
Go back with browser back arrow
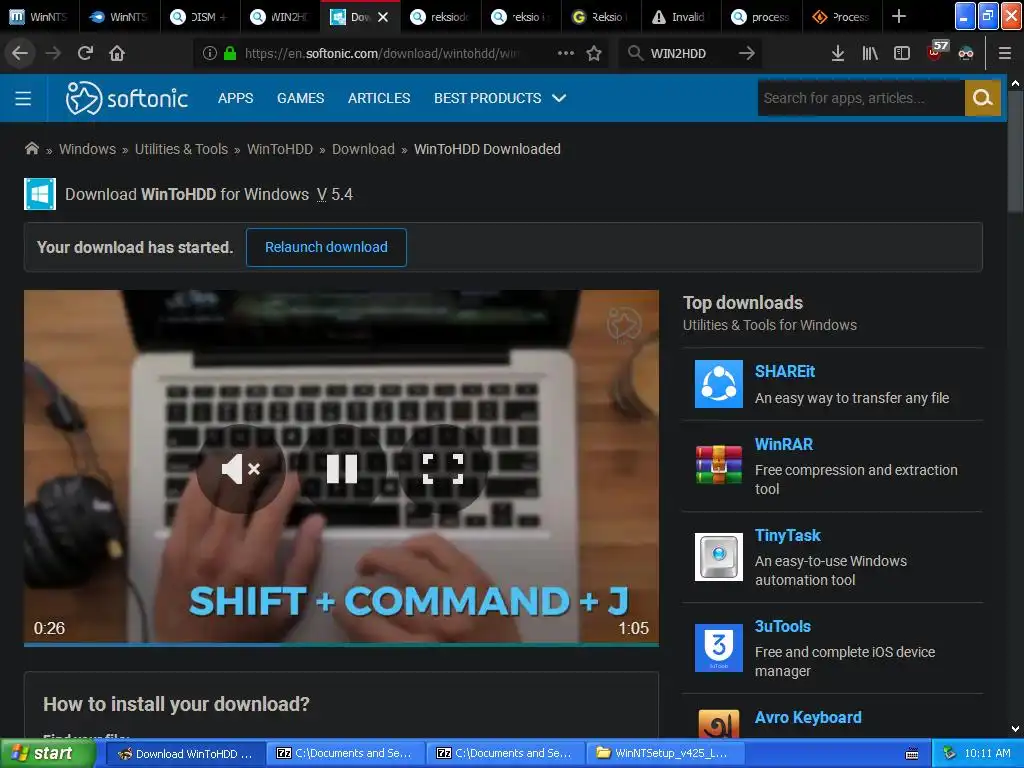point(20,53)
